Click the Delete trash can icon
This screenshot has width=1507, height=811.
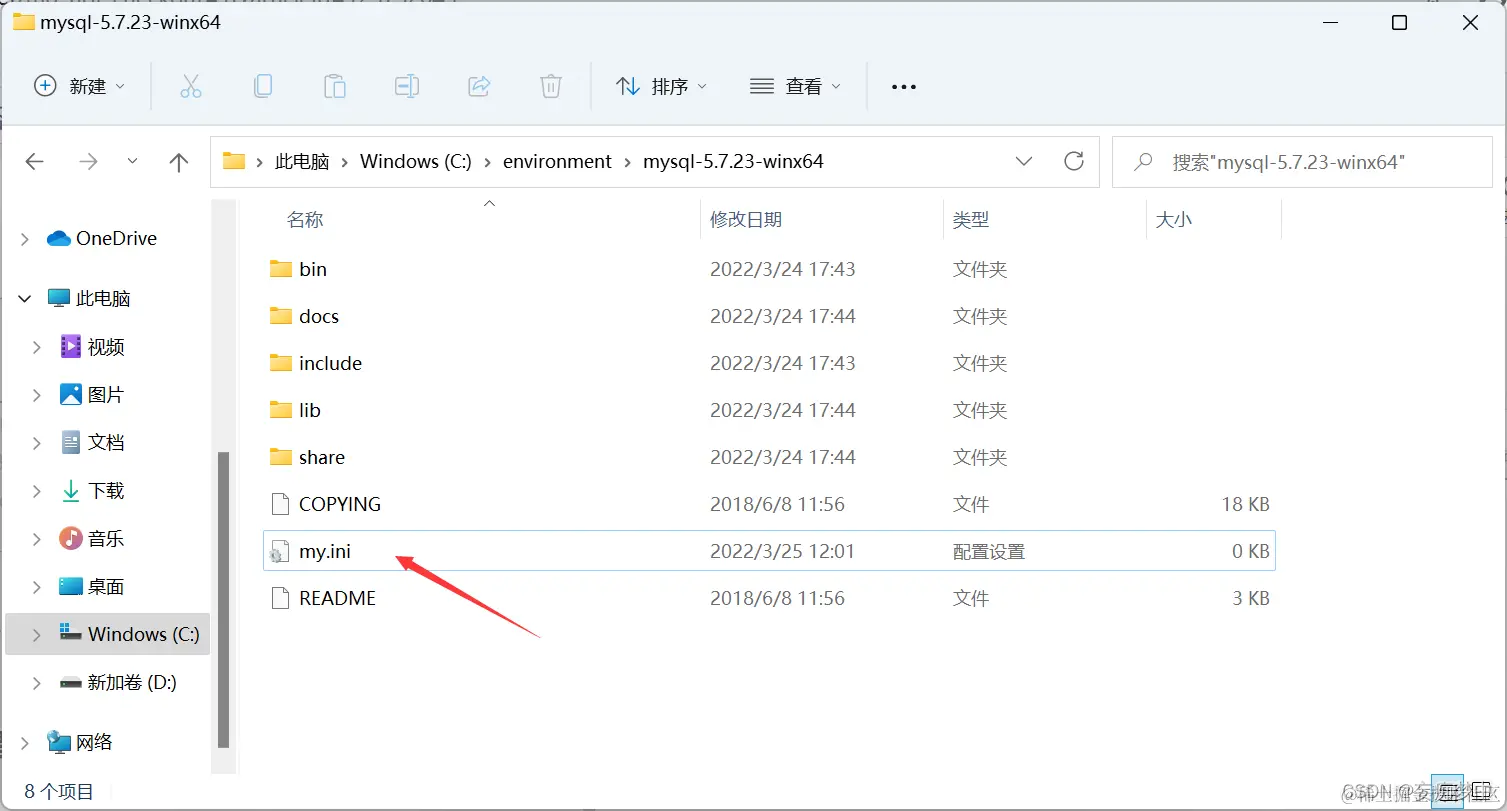point(551,86)
